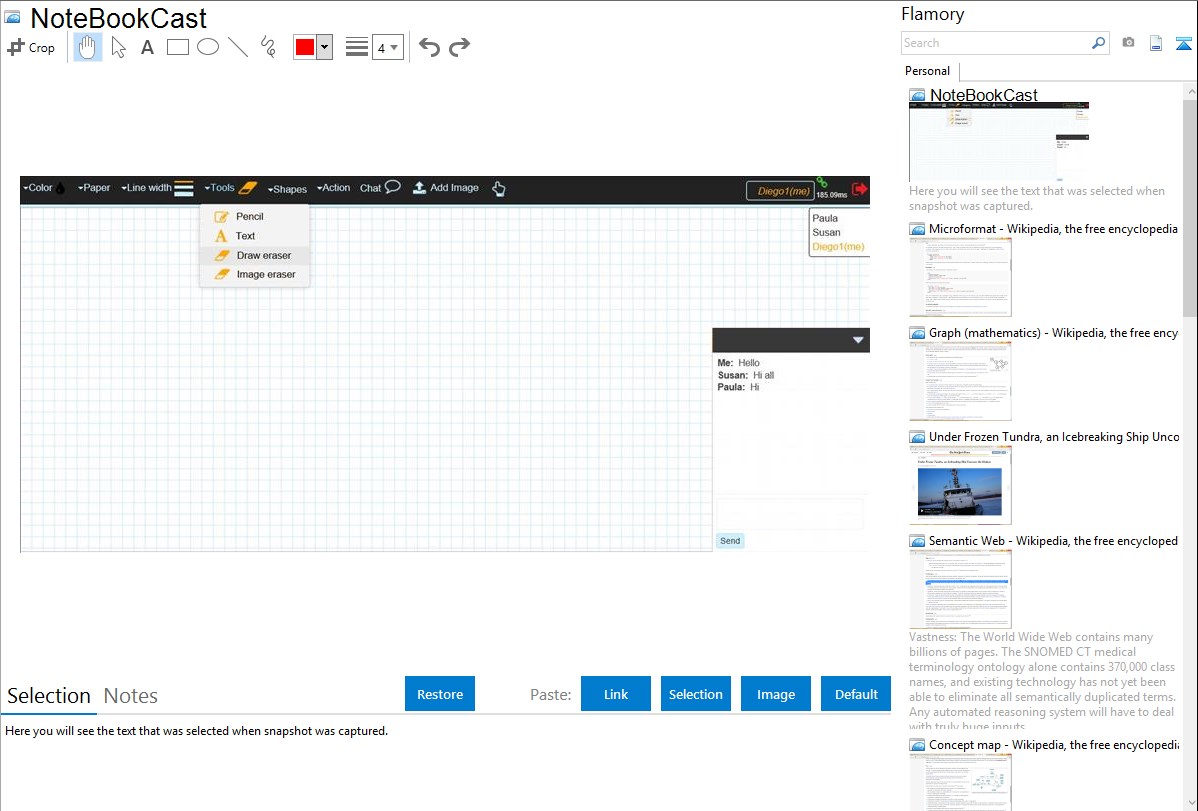Select Text from the Tools menu

(x=254, y=235)
